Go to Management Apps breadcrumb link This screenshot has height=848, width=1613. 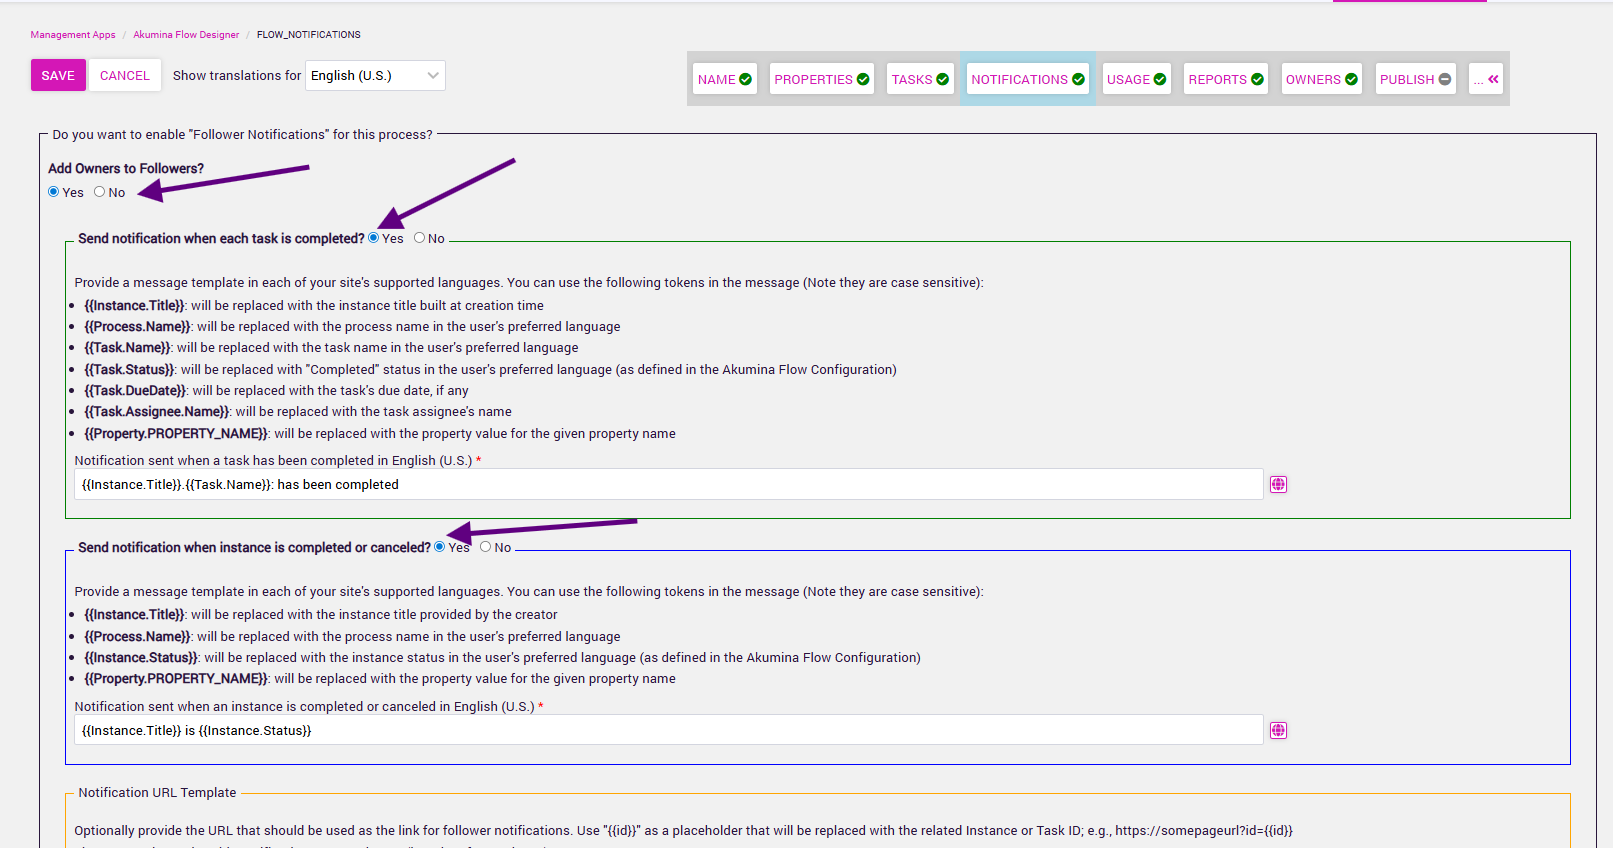click(73, 35)
